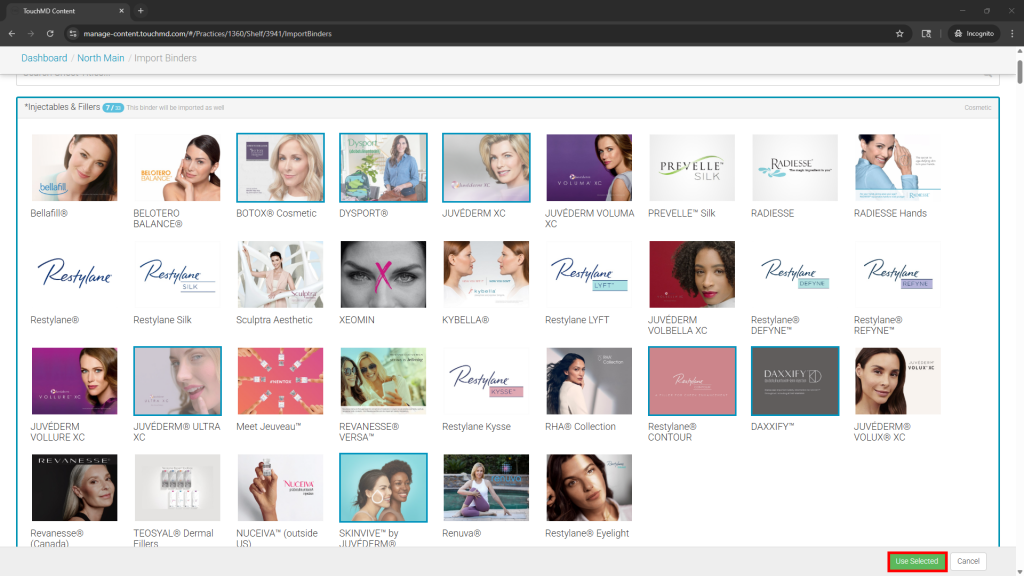1024x576 pixels.
Task: Select the XEOMIN thumbnail
Action: tap(383, 274)
